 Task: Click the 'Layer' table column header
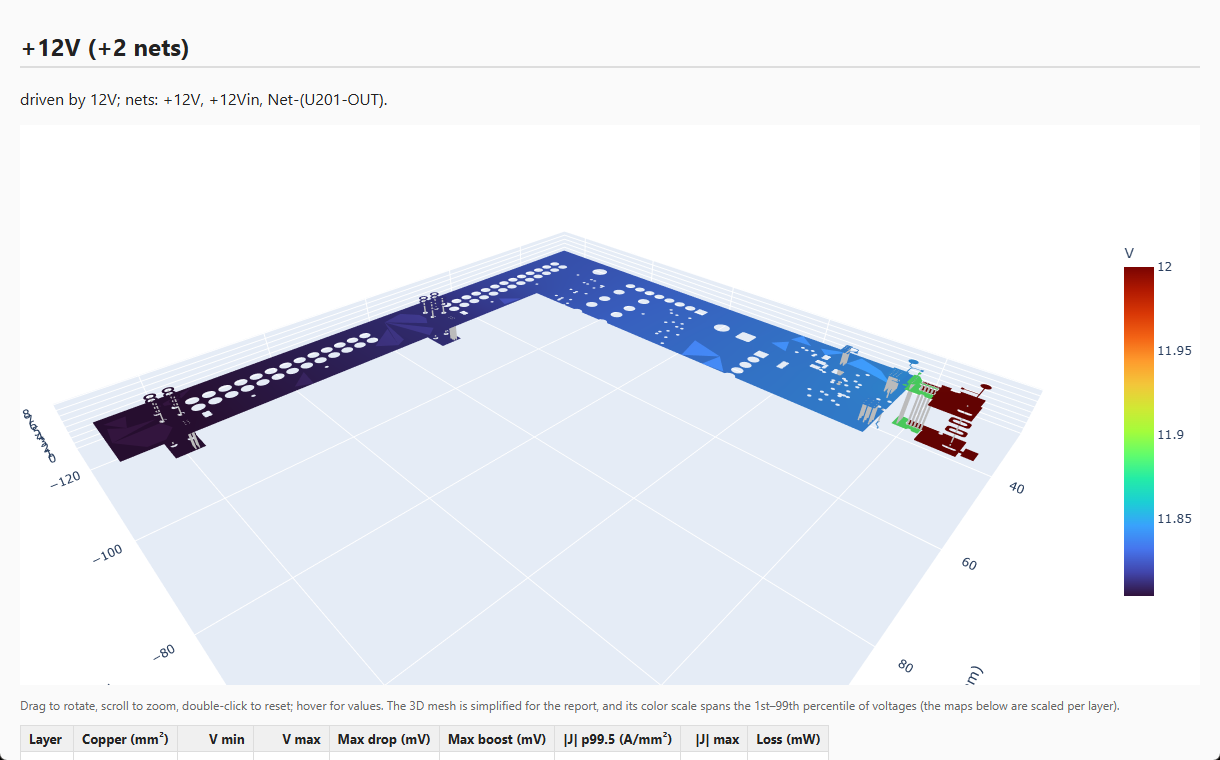click(46, 740)
